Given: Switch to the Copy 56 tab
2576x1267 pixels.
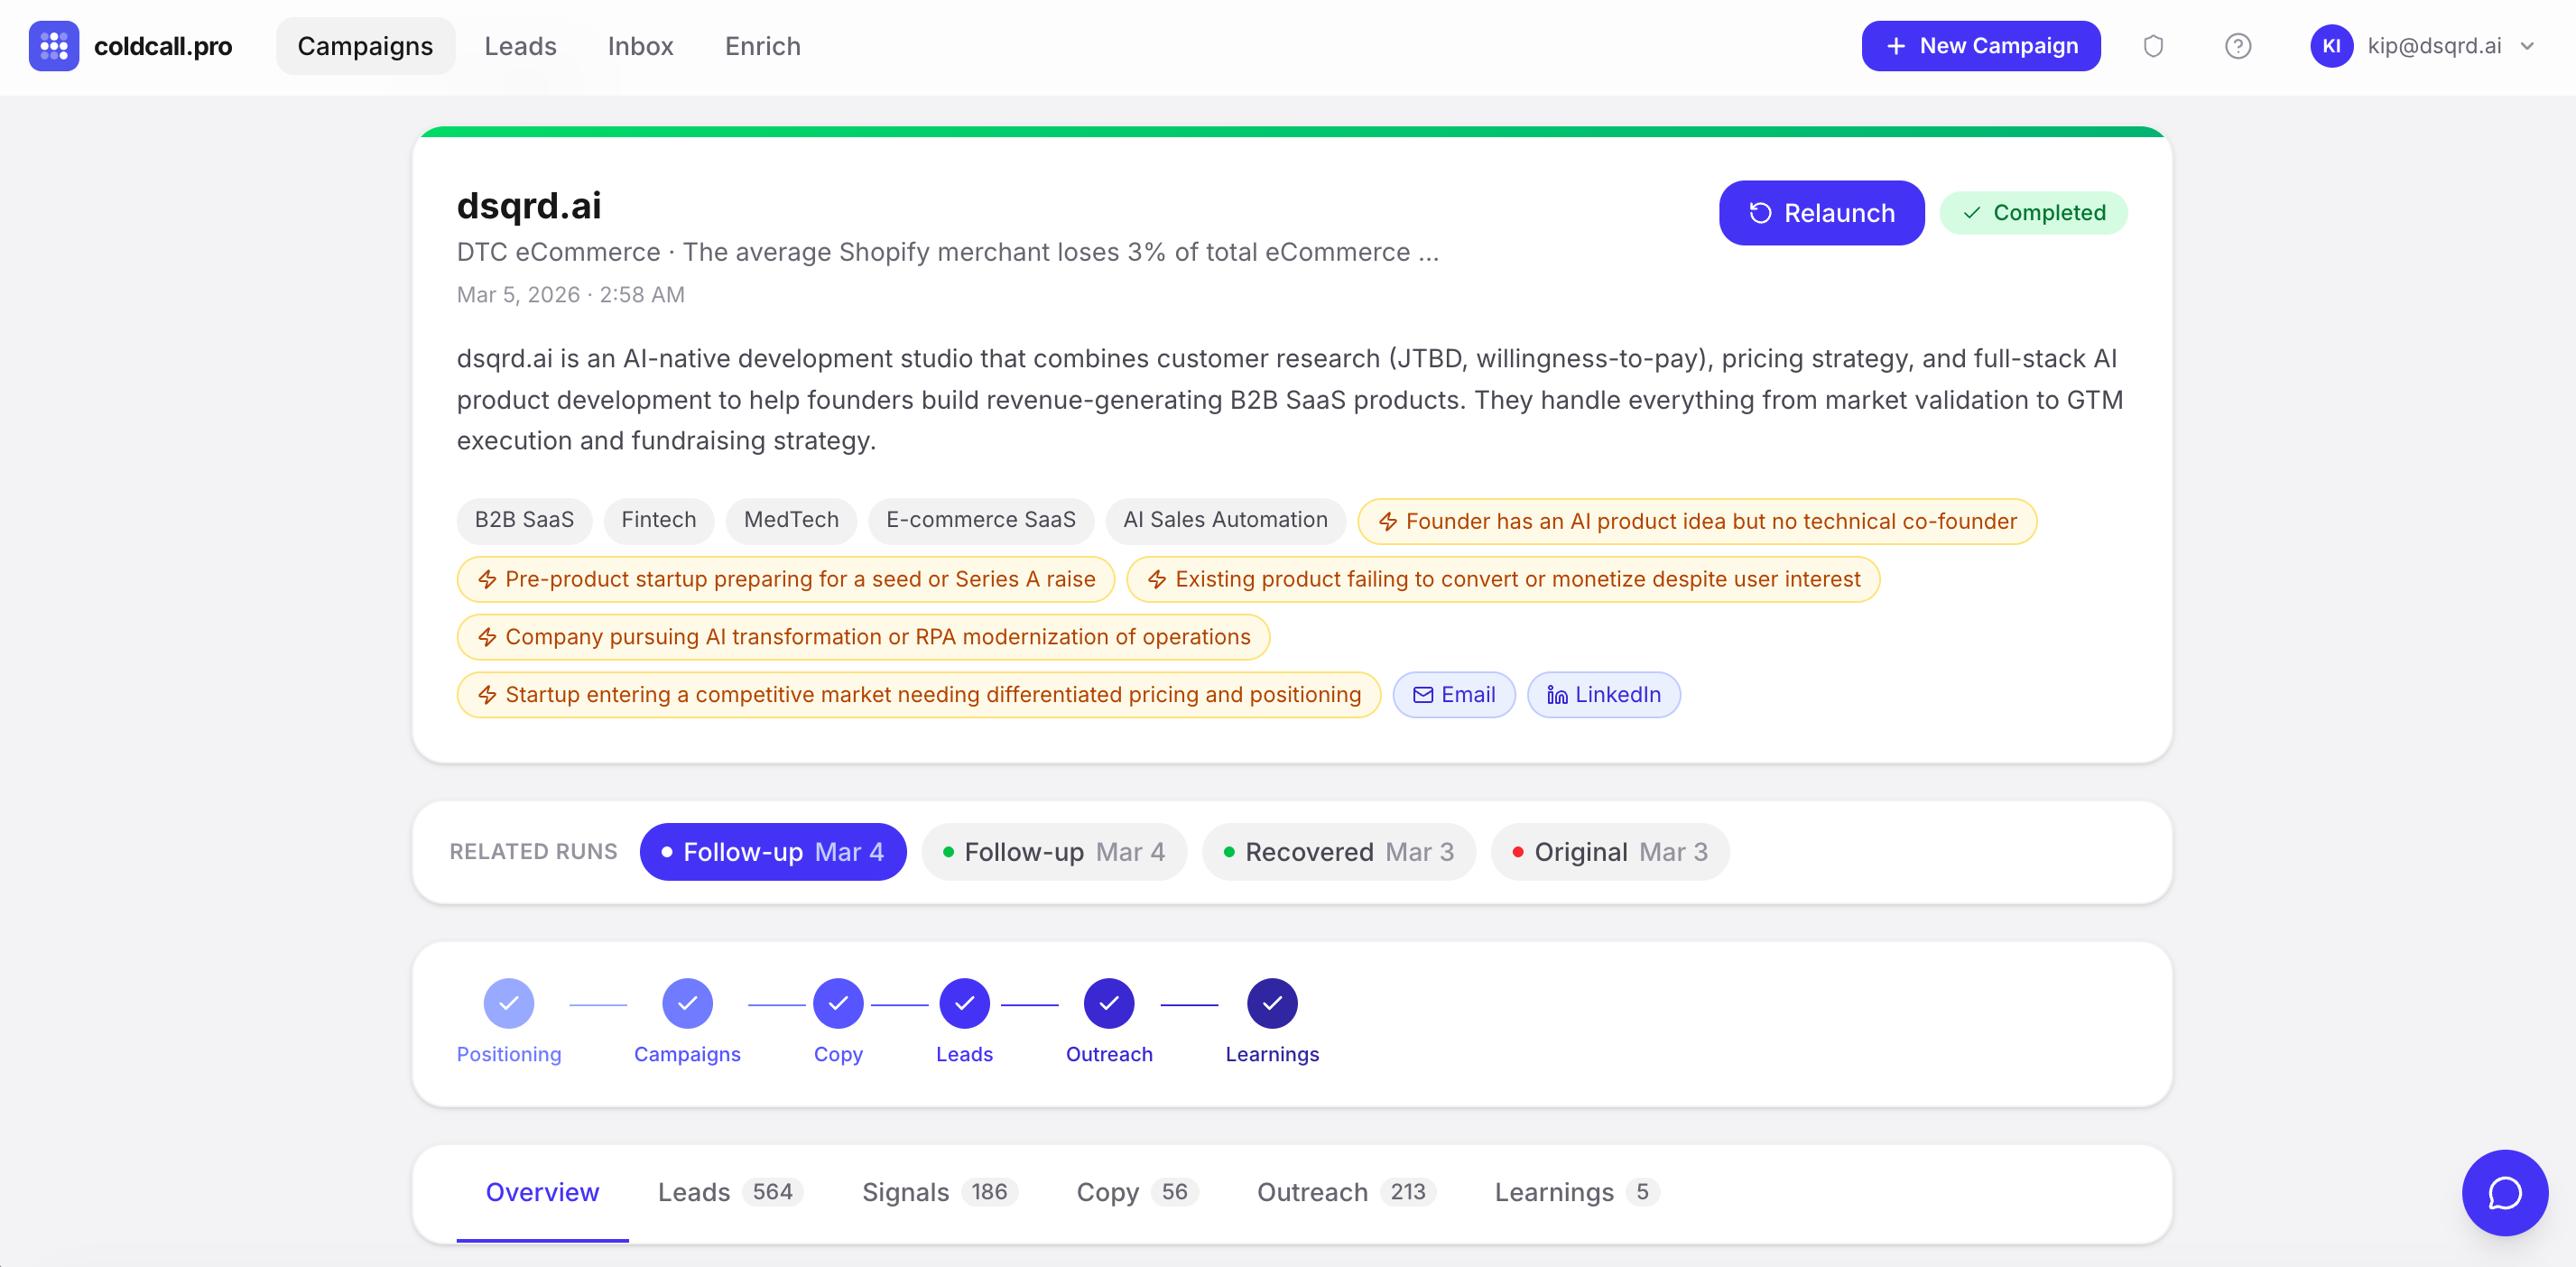Looking at the screenshot, I should point(1136,1192).
